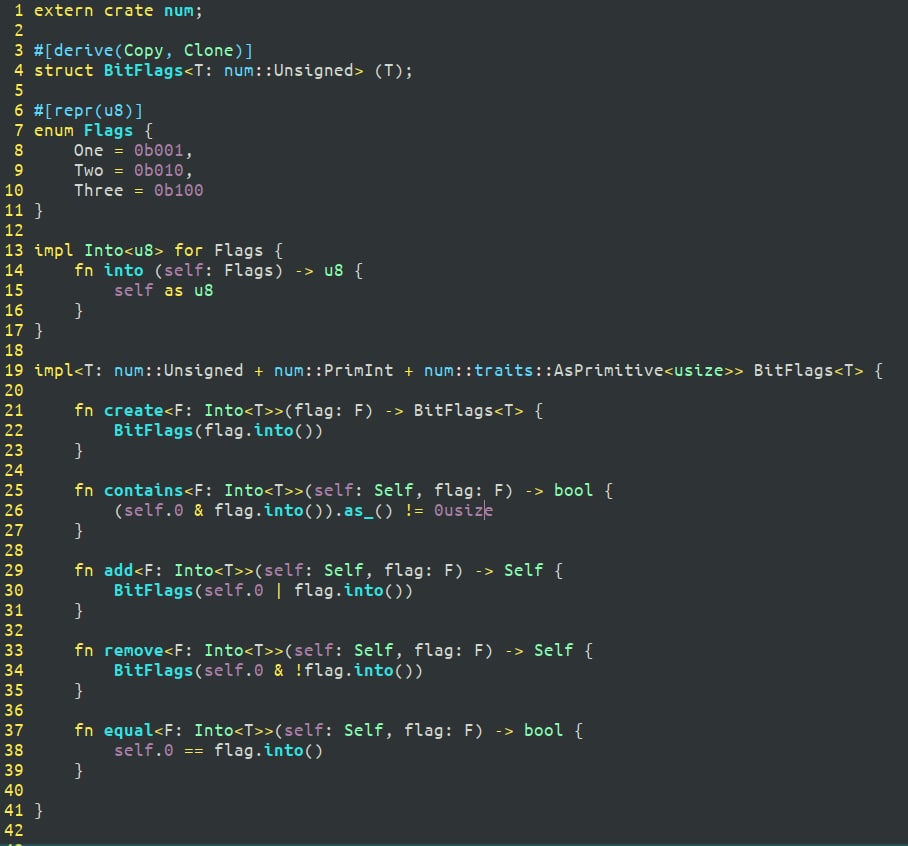The height and width of the screenshot is (846, 908).
Task: Click 'Into<u8>' in the impl line
Action: tap(123, 251)
